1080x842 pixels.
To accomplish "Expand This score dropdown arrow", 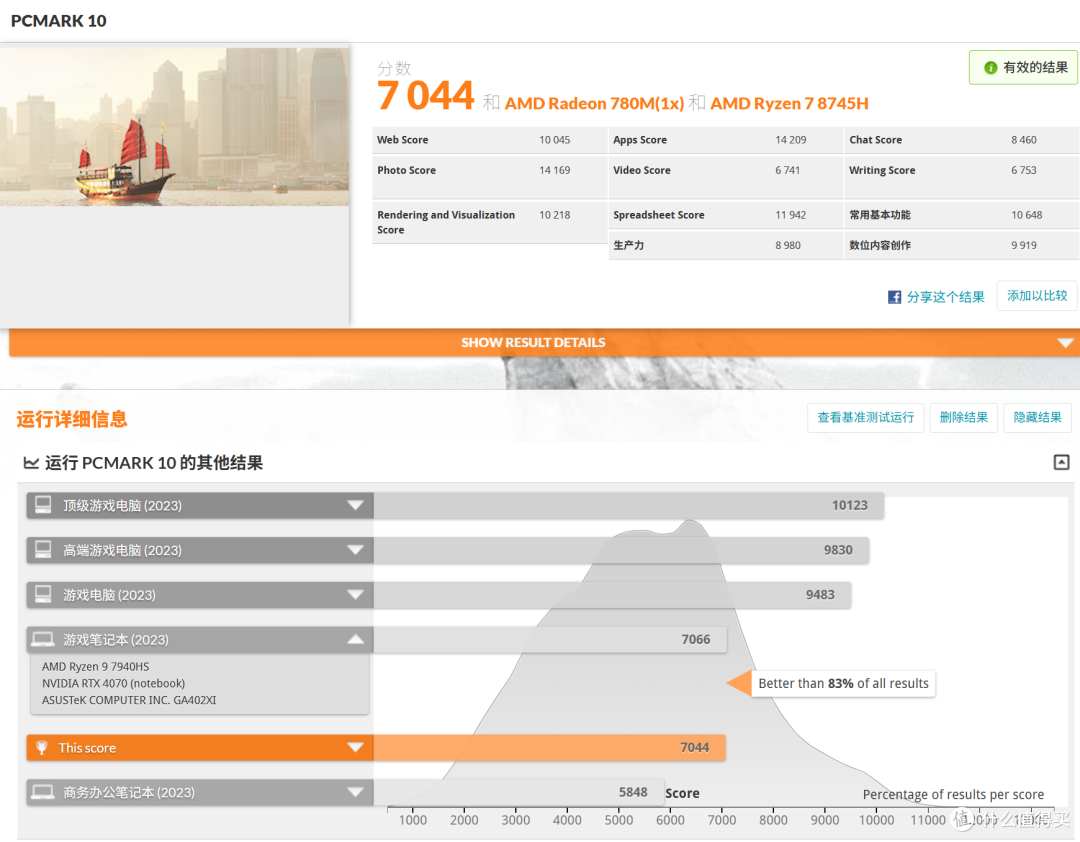I will (355, 748).
